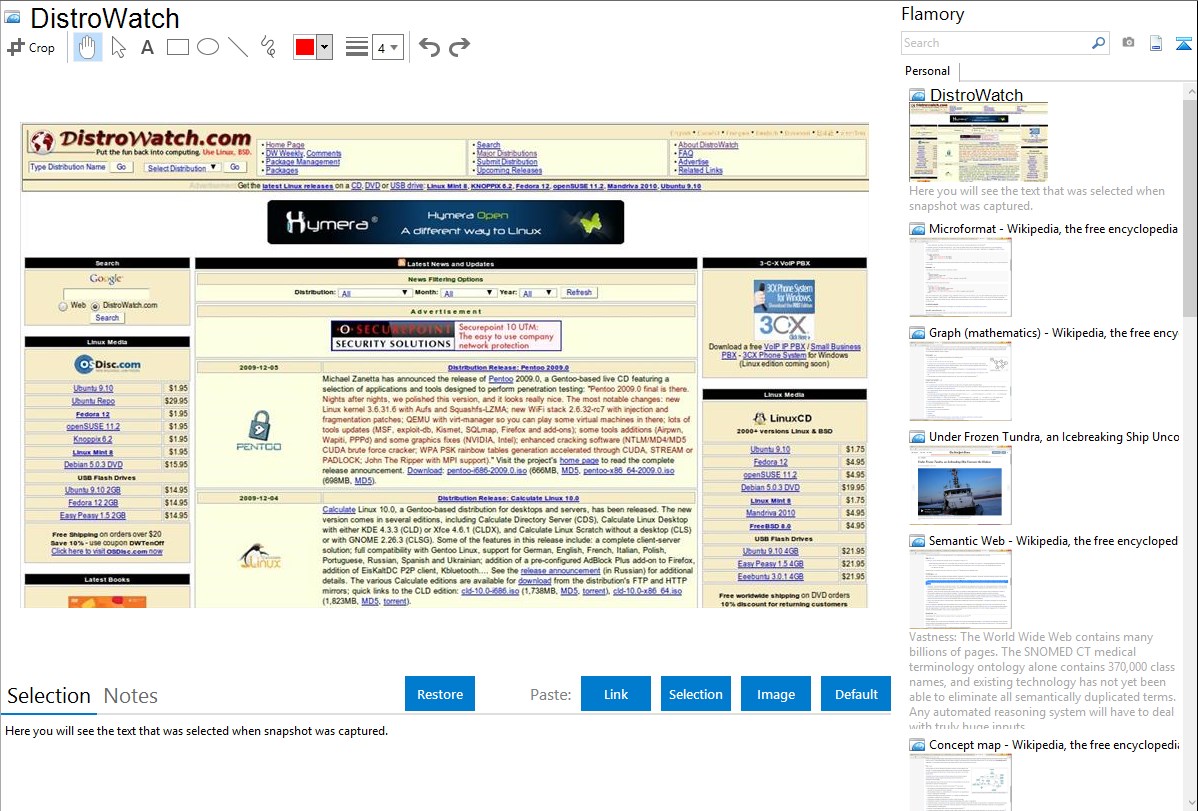Undo the last edit
The width and height of the screenshot is (1198, 811).
point(429,47)
